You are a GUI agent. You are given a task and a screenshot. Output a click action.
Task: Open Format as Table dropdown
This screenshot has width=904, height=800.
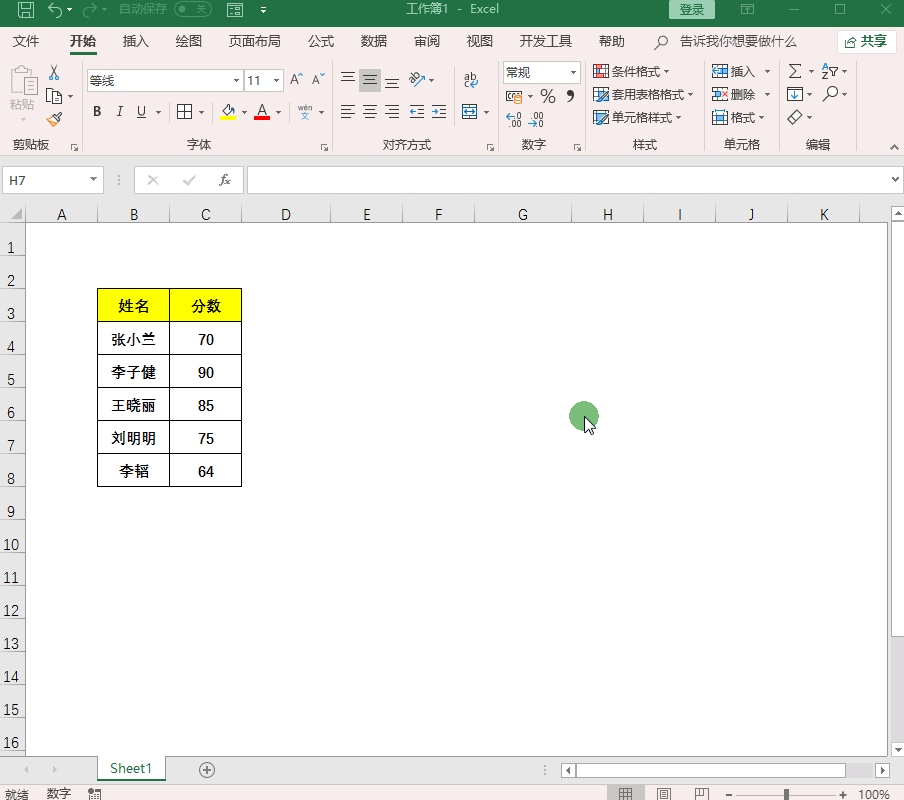click(643, 95)
